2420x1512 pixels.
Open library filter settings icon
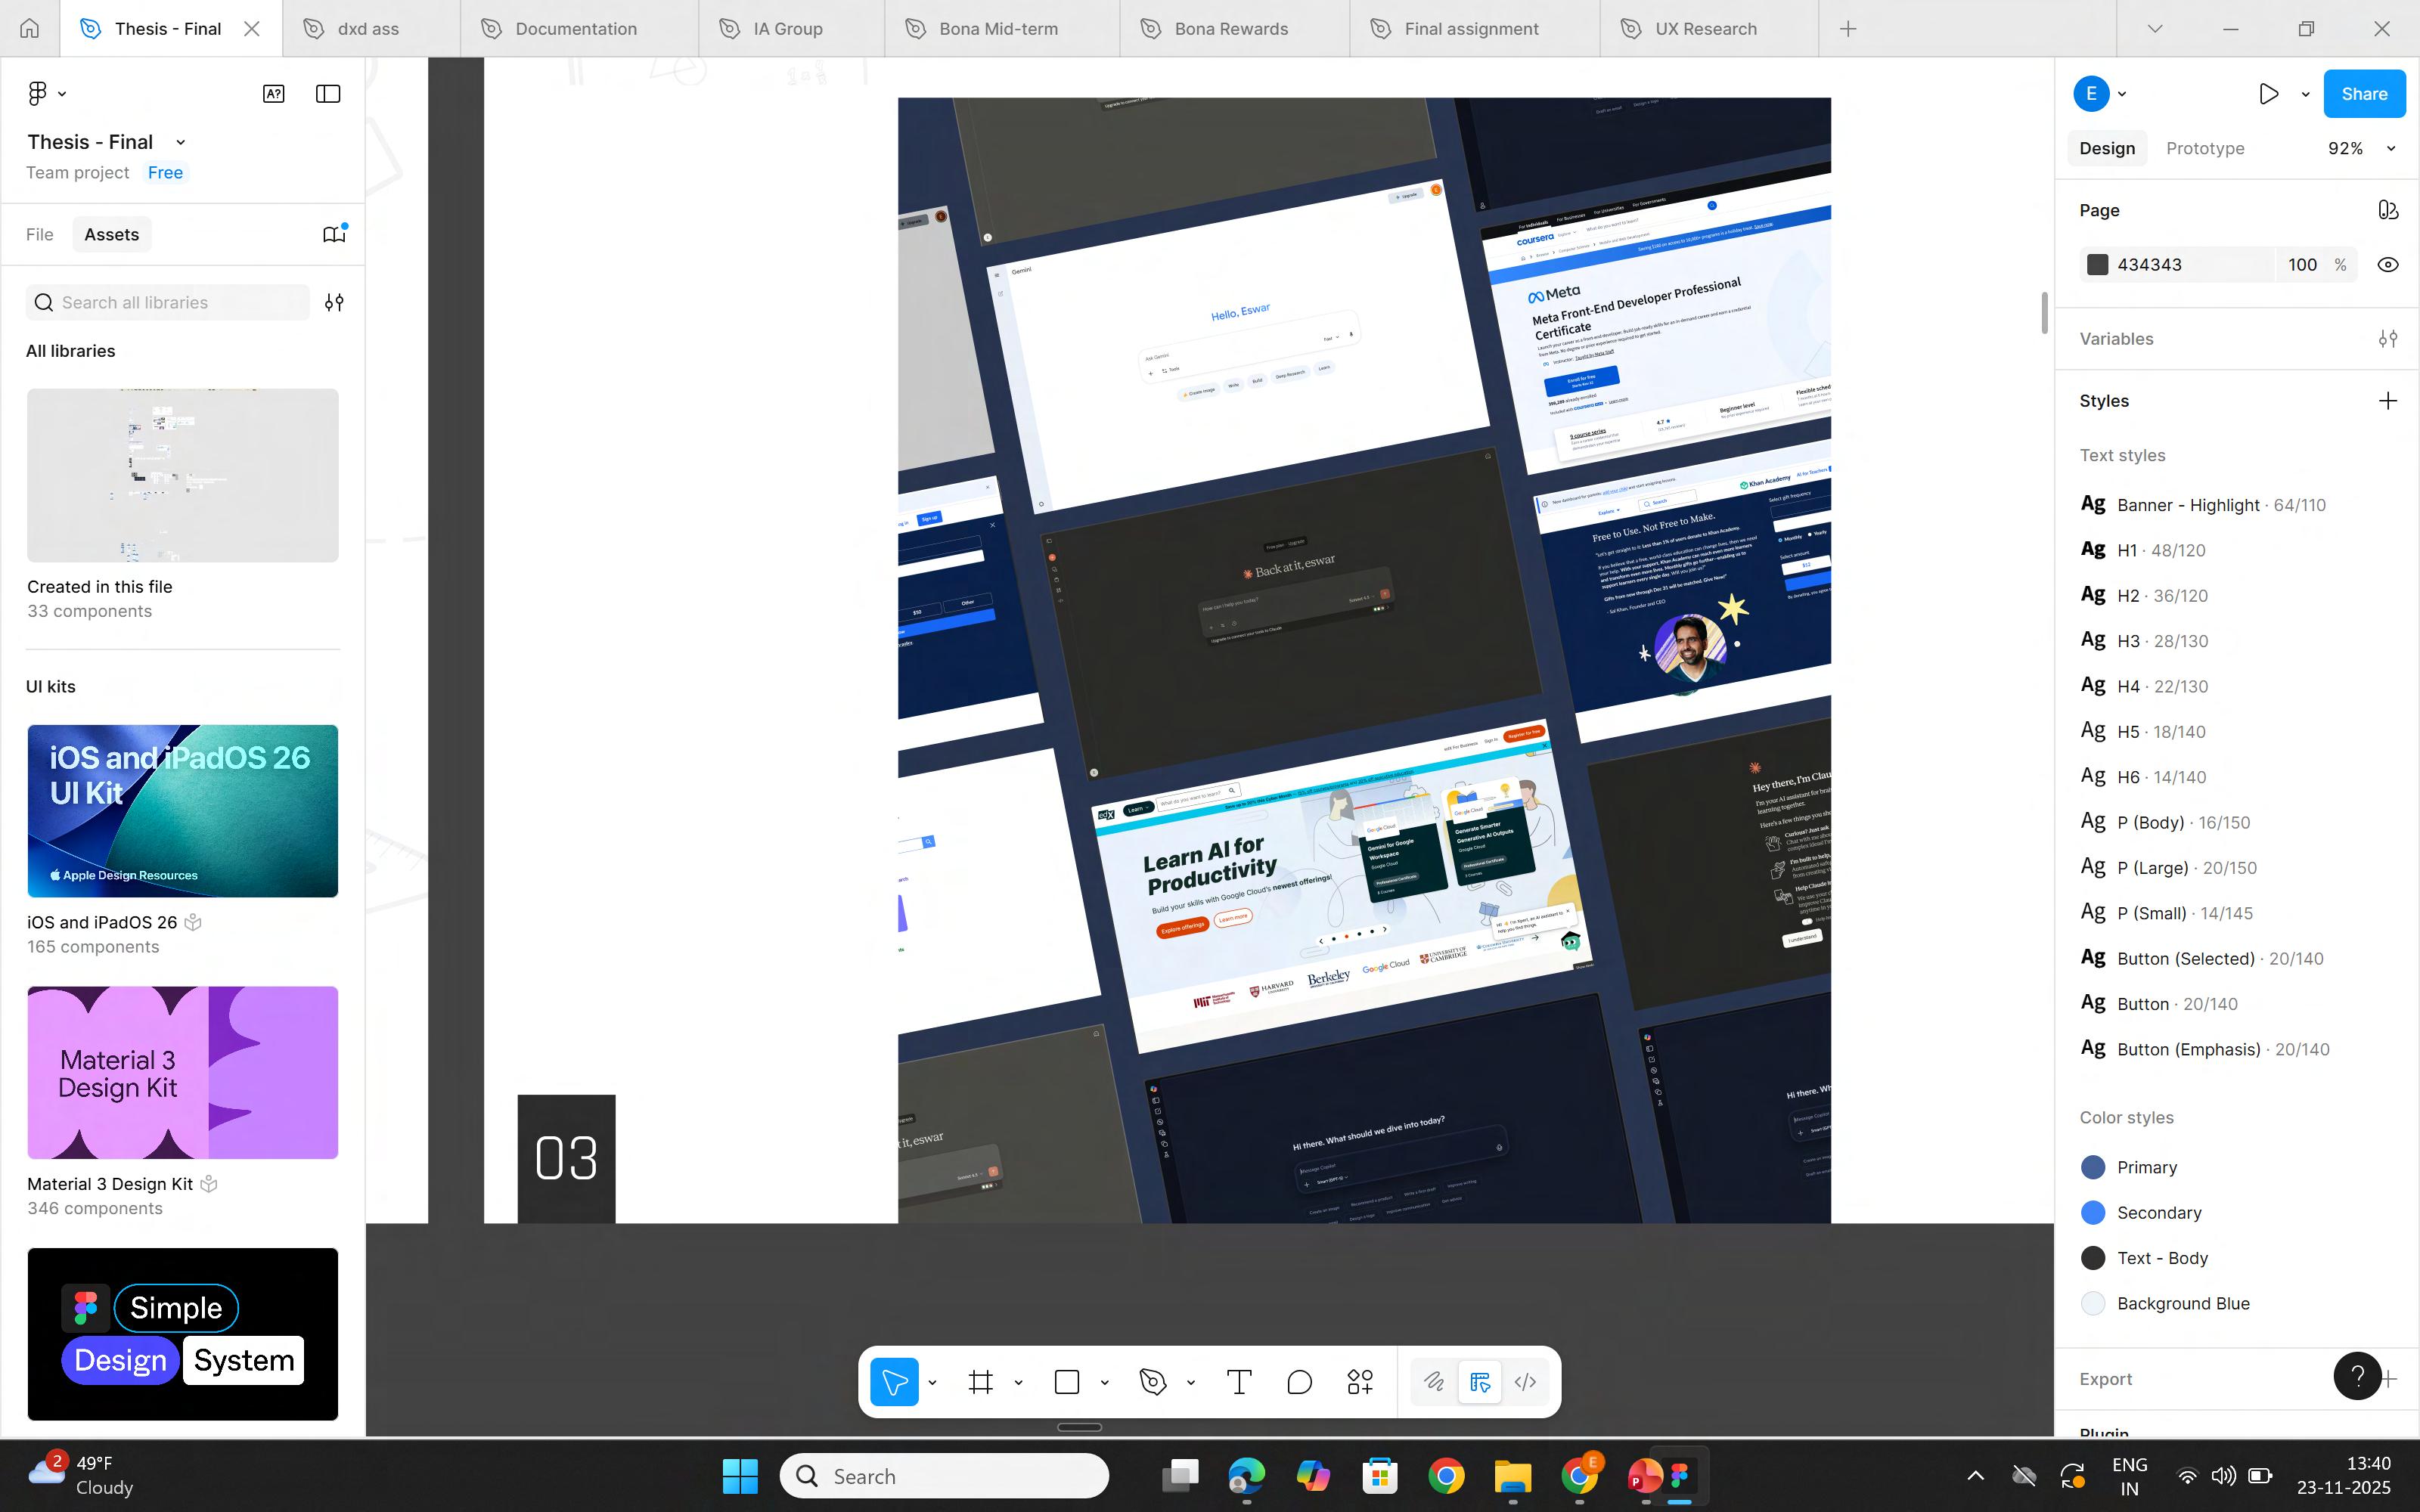coord(334,302)
